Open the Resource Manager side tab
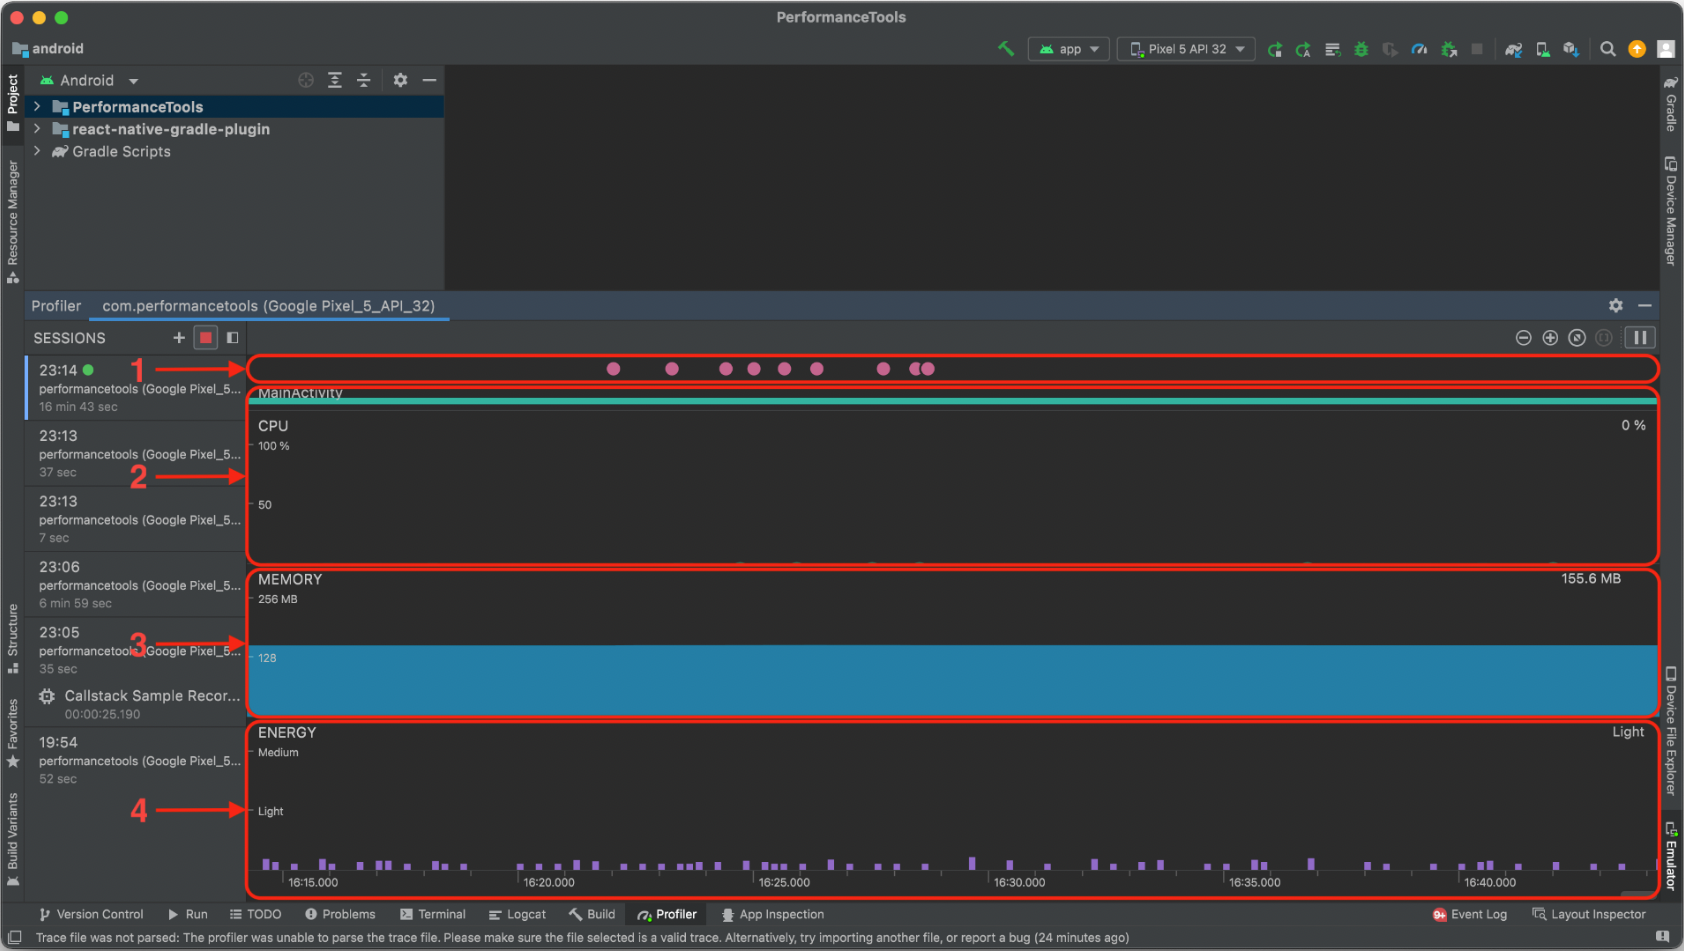This screenshot has height=951, width=1684. pyautogui.click(x=12, y=220)
